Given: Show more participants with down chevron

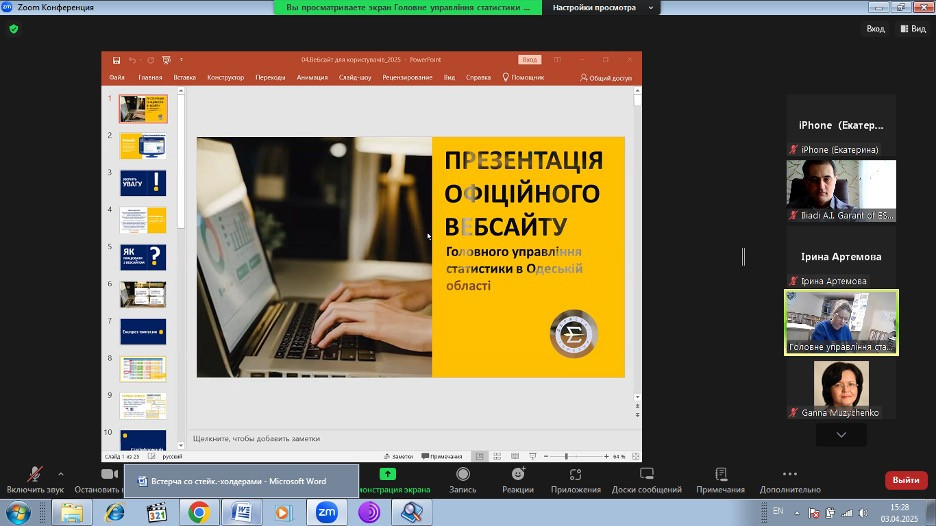Looking at the screenshot, I should [x=841, y=435].
